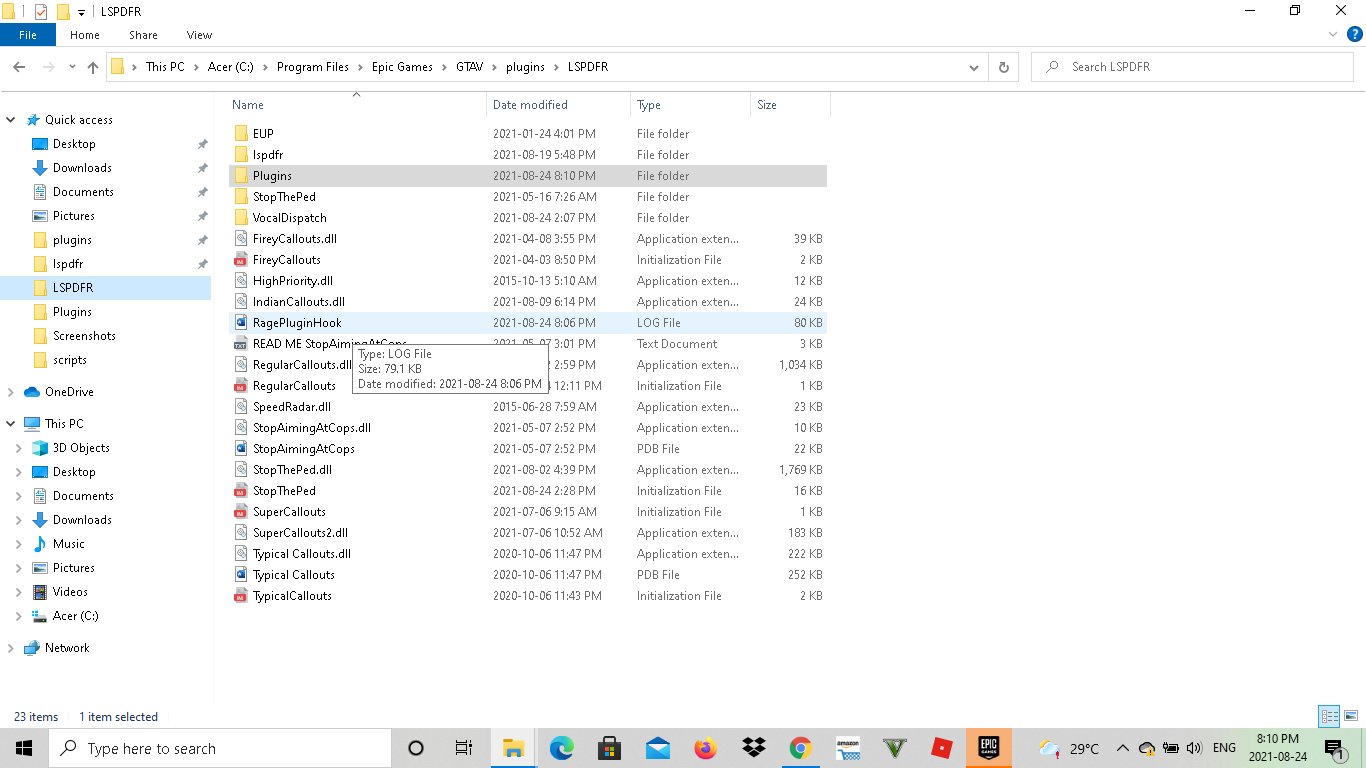Click the GTAV breadcrumb in address bar
This screenshot has height=768, width=1366.
pyautogui.click(x=469, y=67)
